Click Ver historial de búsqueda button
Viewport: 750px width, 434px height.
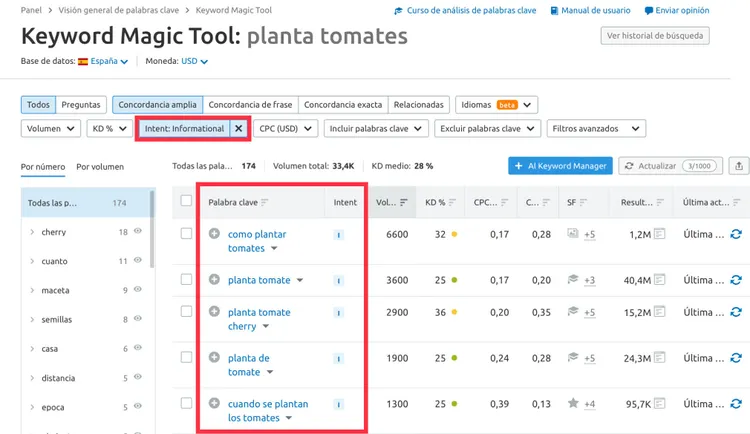click(655, 35)
